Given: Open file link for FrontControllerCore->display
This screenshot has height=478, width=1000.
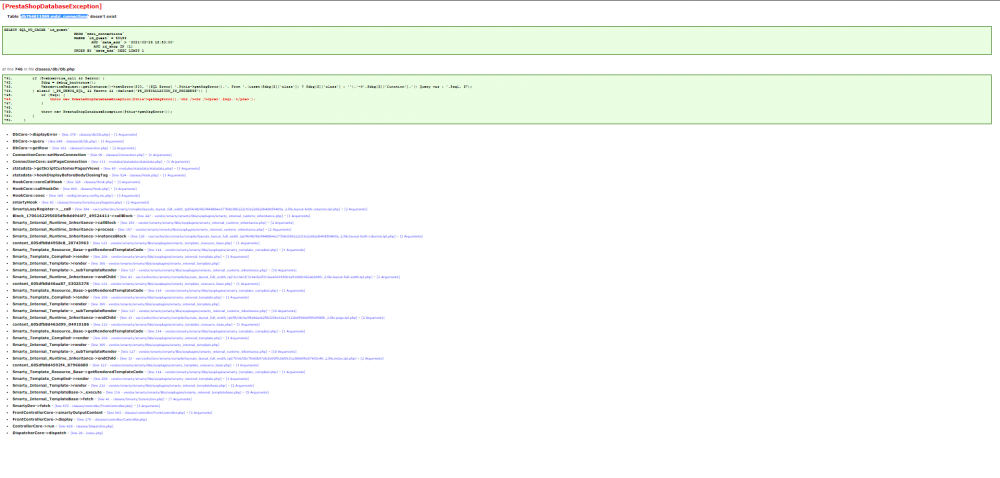Looking at the screenshot, I should 112,419.
